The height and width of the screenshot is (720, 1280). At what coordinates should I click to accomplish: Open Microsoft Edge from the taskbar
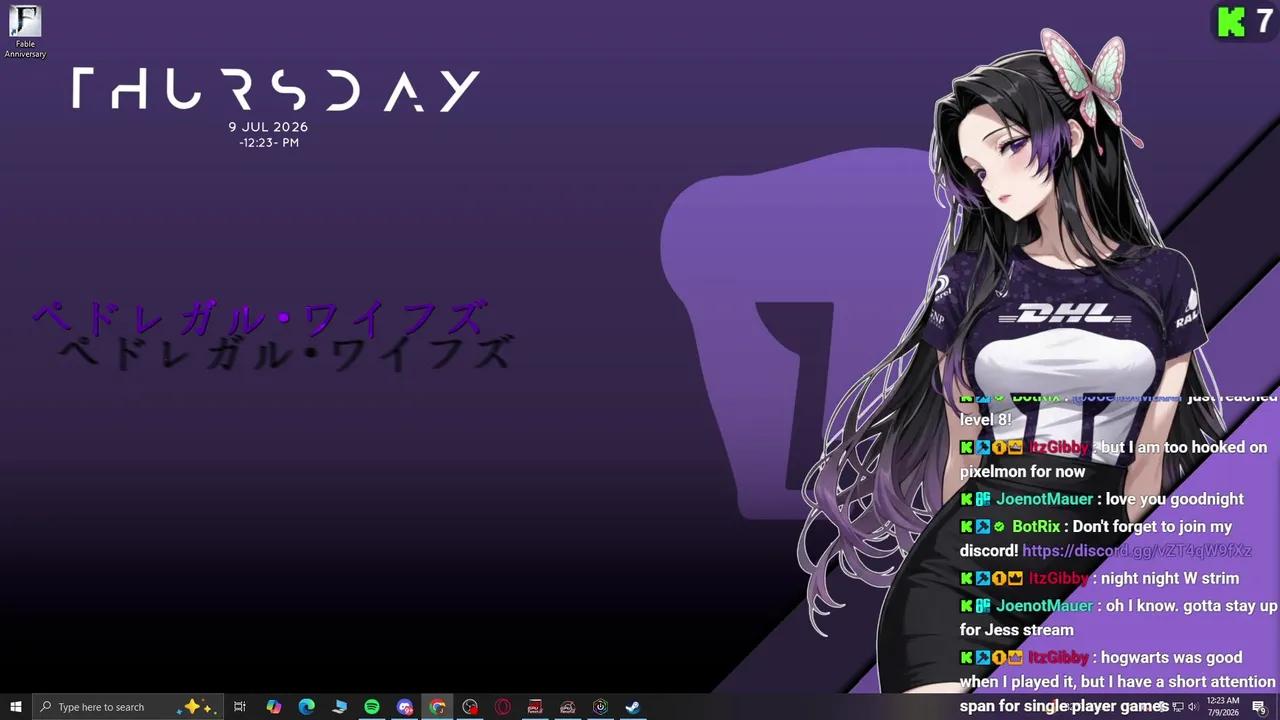click(x=306, y=707)
